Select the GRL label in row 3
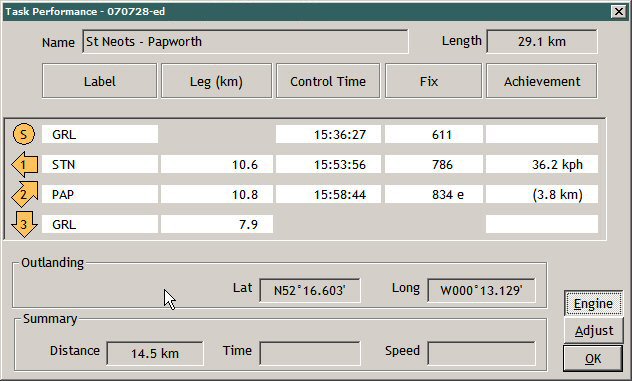The image size is (632, 381). [x=100, y=224]
